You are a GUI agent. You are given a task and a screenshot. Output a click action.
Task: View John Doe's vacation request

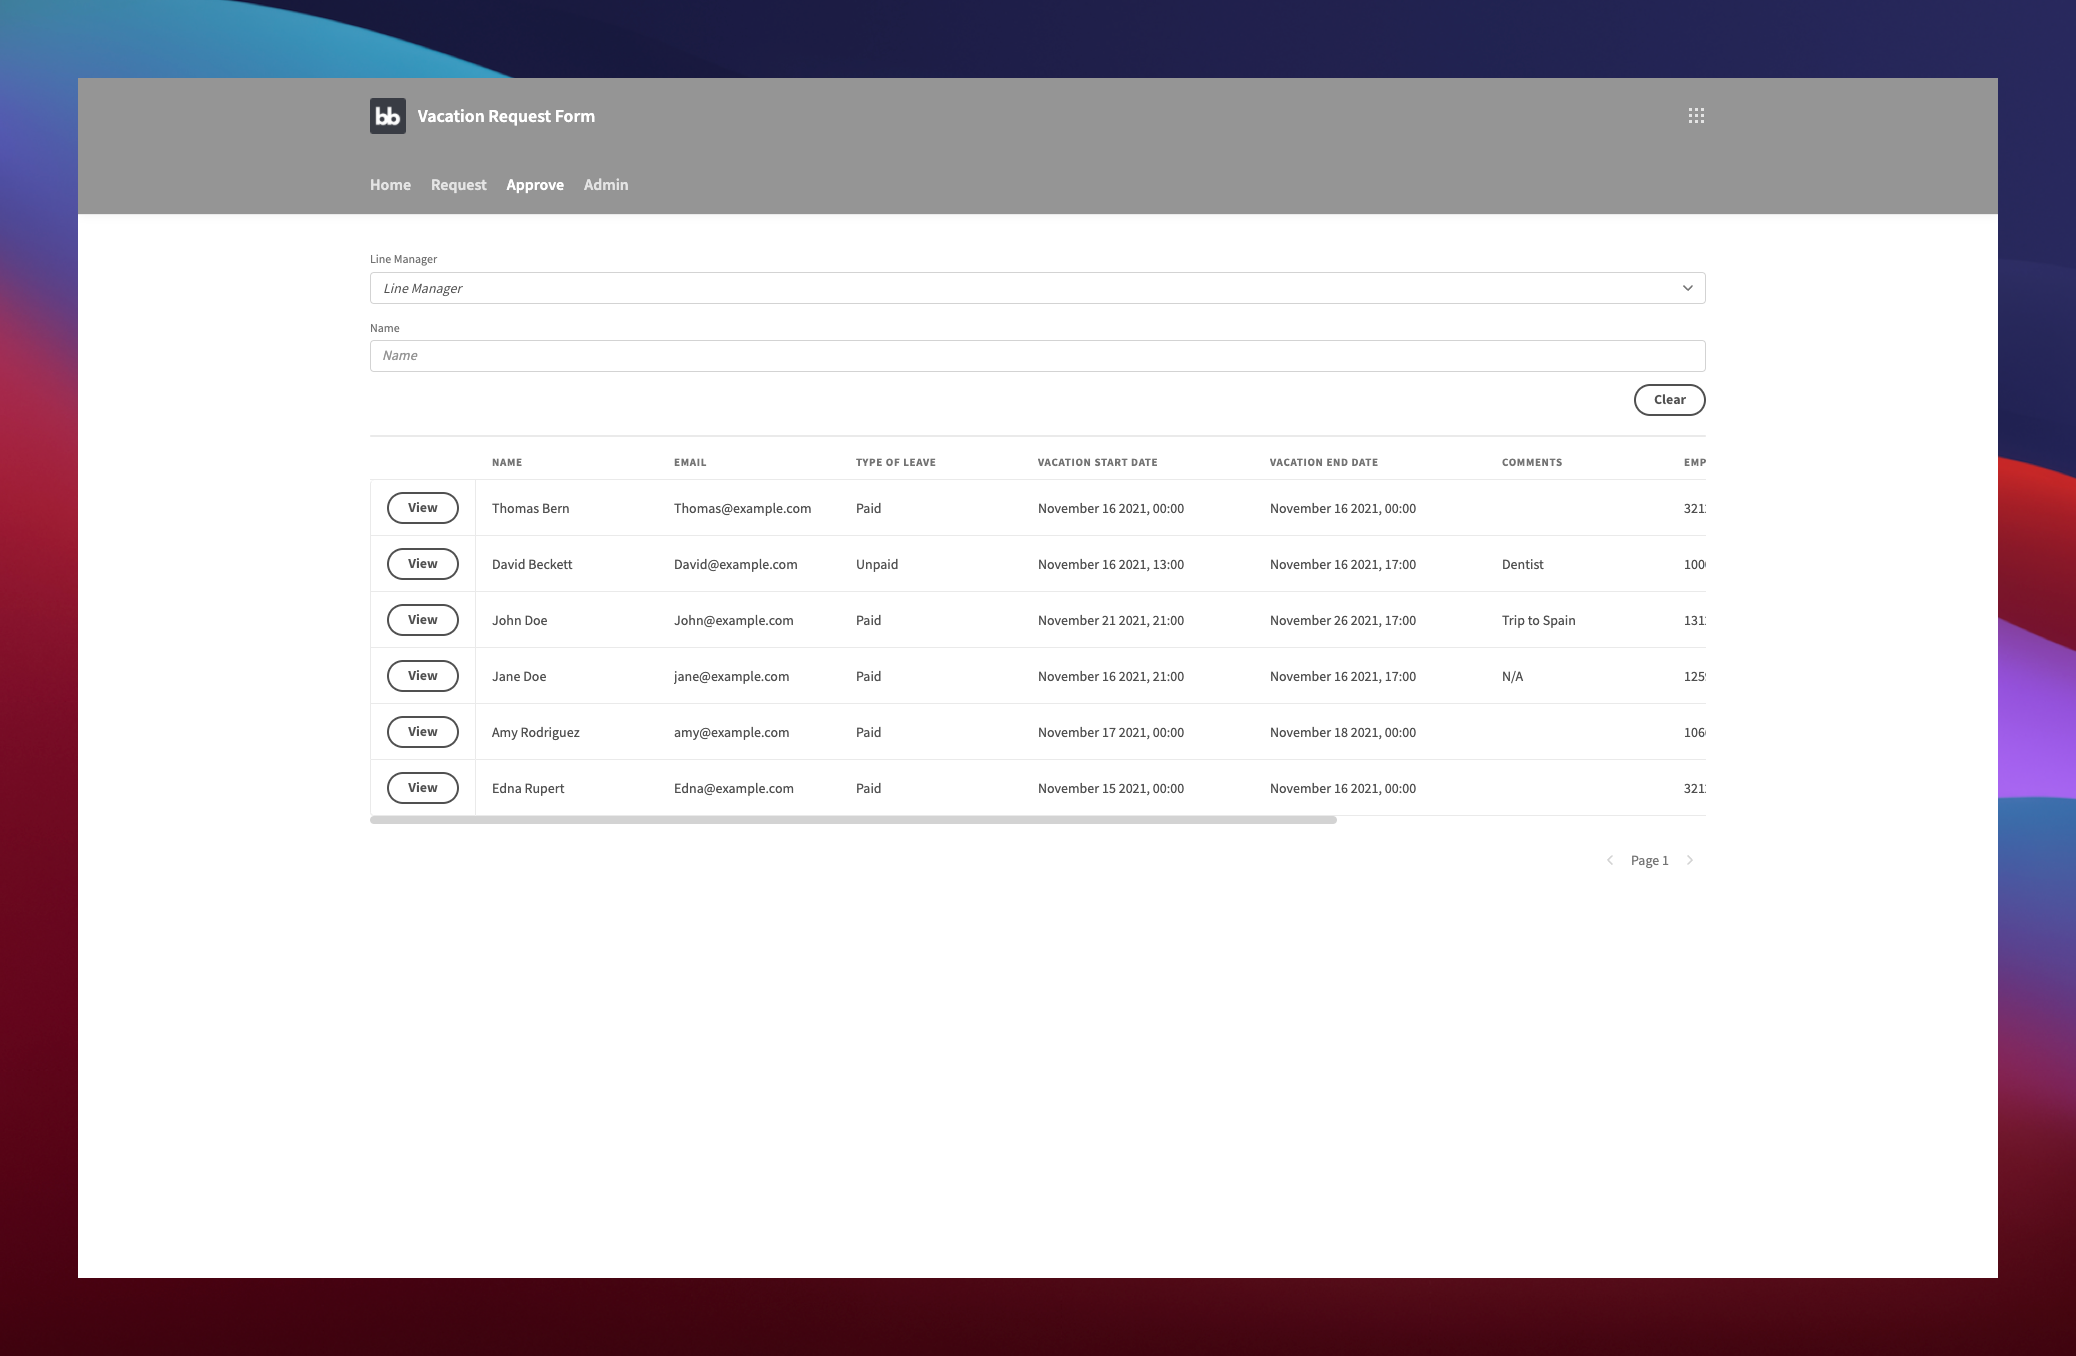click(x=422, y=619)
